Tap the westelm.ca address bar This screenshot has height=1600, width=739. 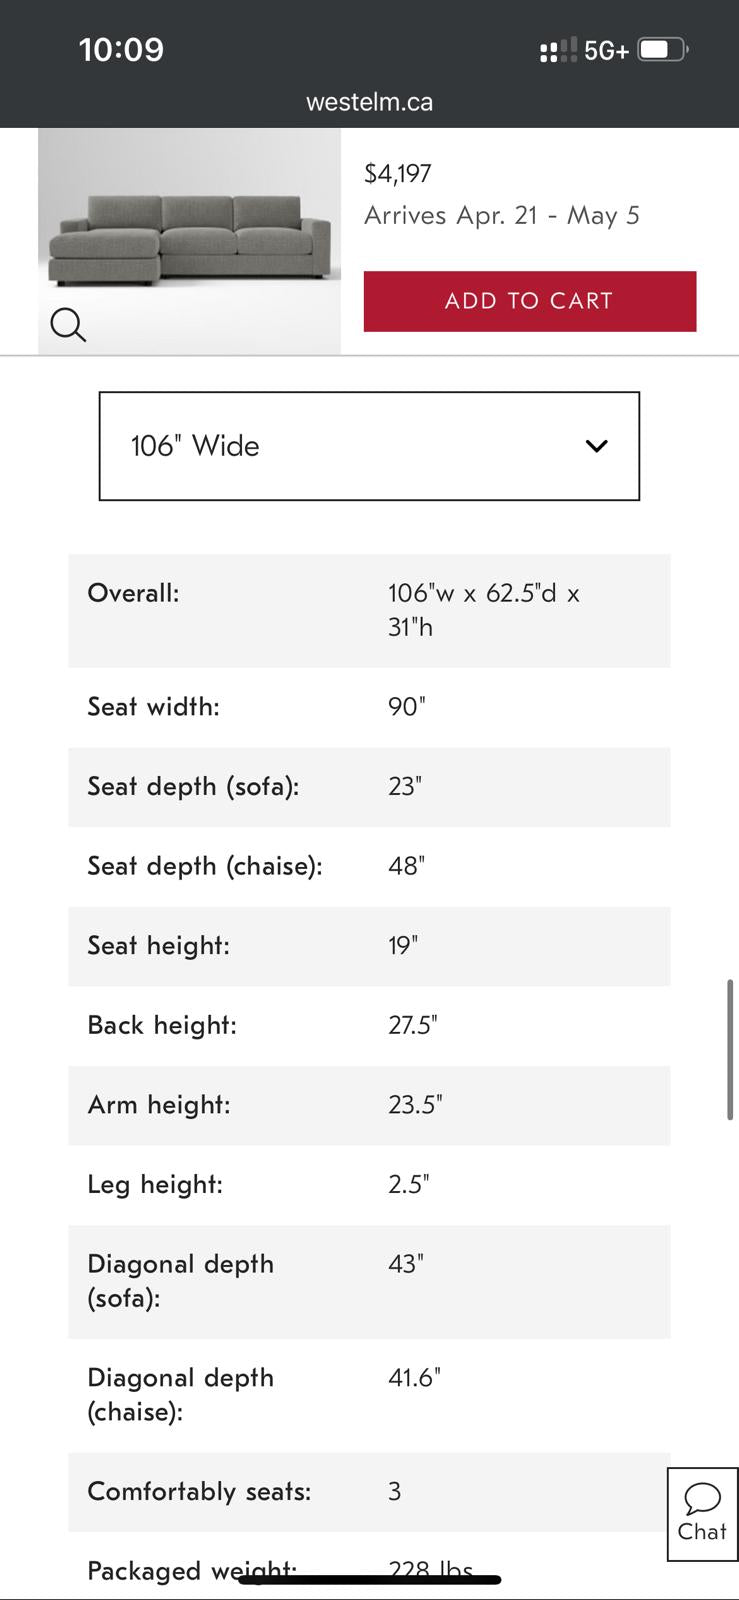click(369, 102)
